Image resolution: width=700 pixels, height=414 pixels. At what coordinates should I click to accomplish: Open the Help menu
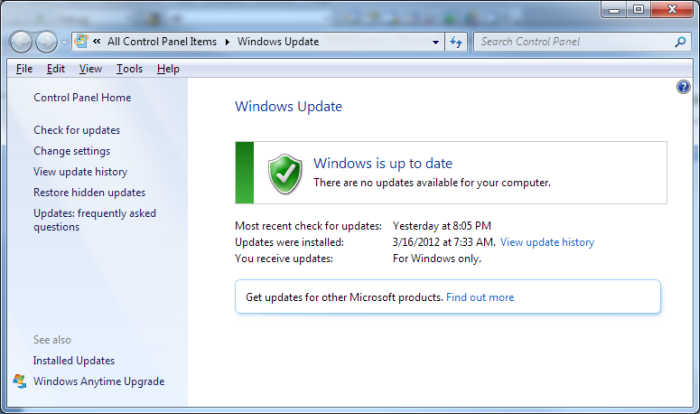click(168, 69)
